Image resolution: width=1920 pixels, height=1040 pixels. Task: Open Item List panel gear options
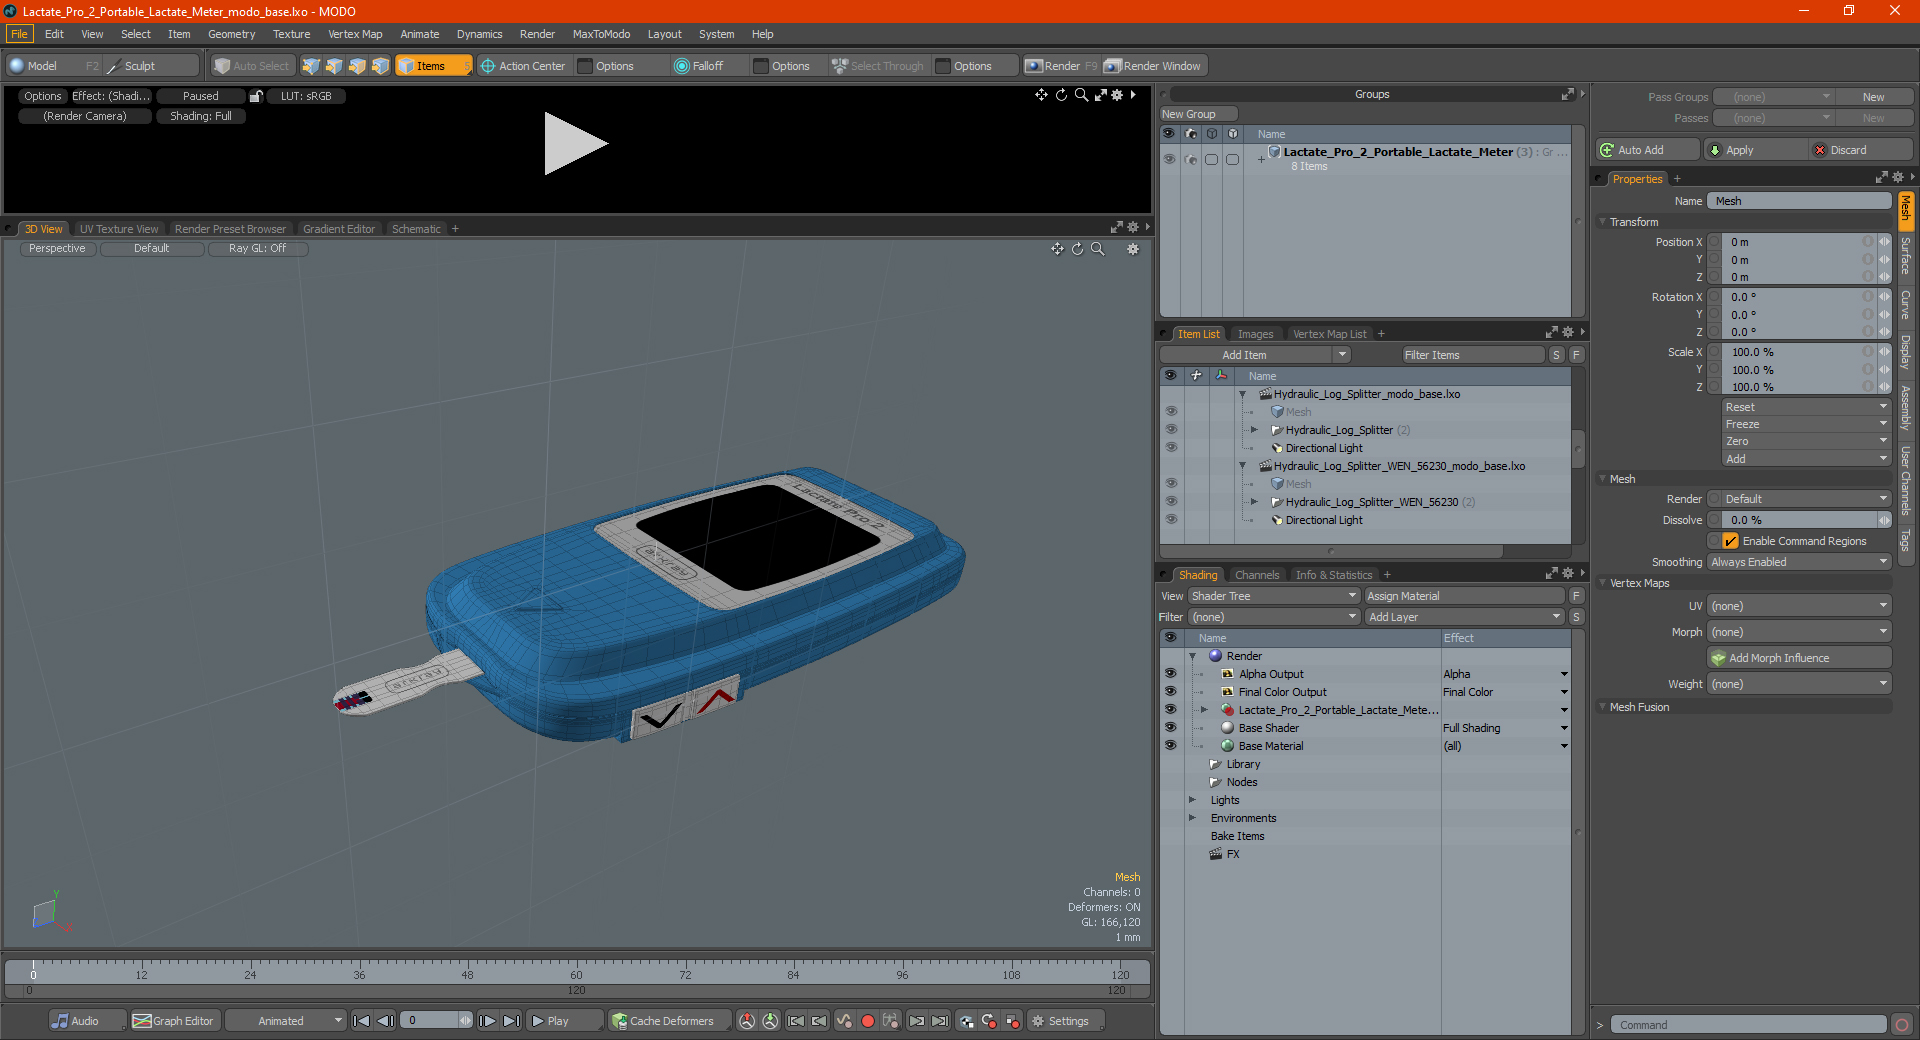point(1568,333)
